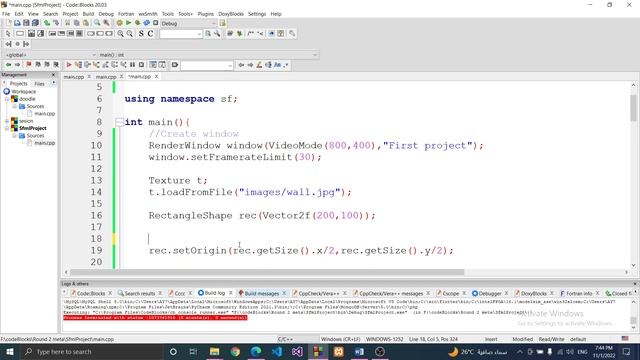Open the Plugins menu
Screen dimensions: 640x360
point(206,14)
